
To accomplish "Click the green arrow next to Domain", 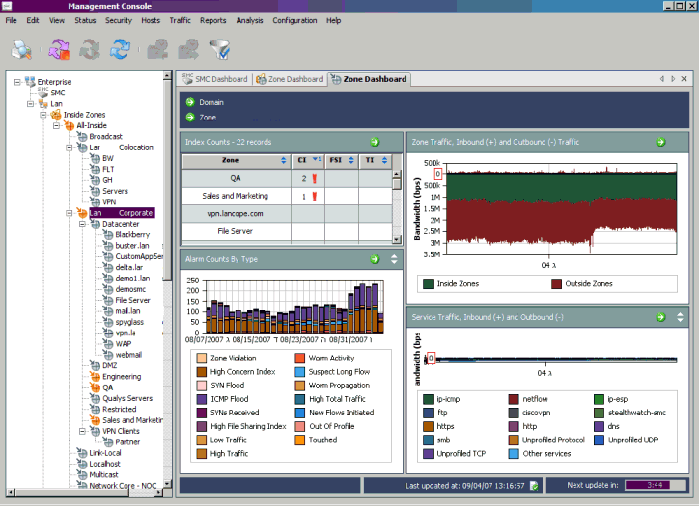I will [190, 102].
